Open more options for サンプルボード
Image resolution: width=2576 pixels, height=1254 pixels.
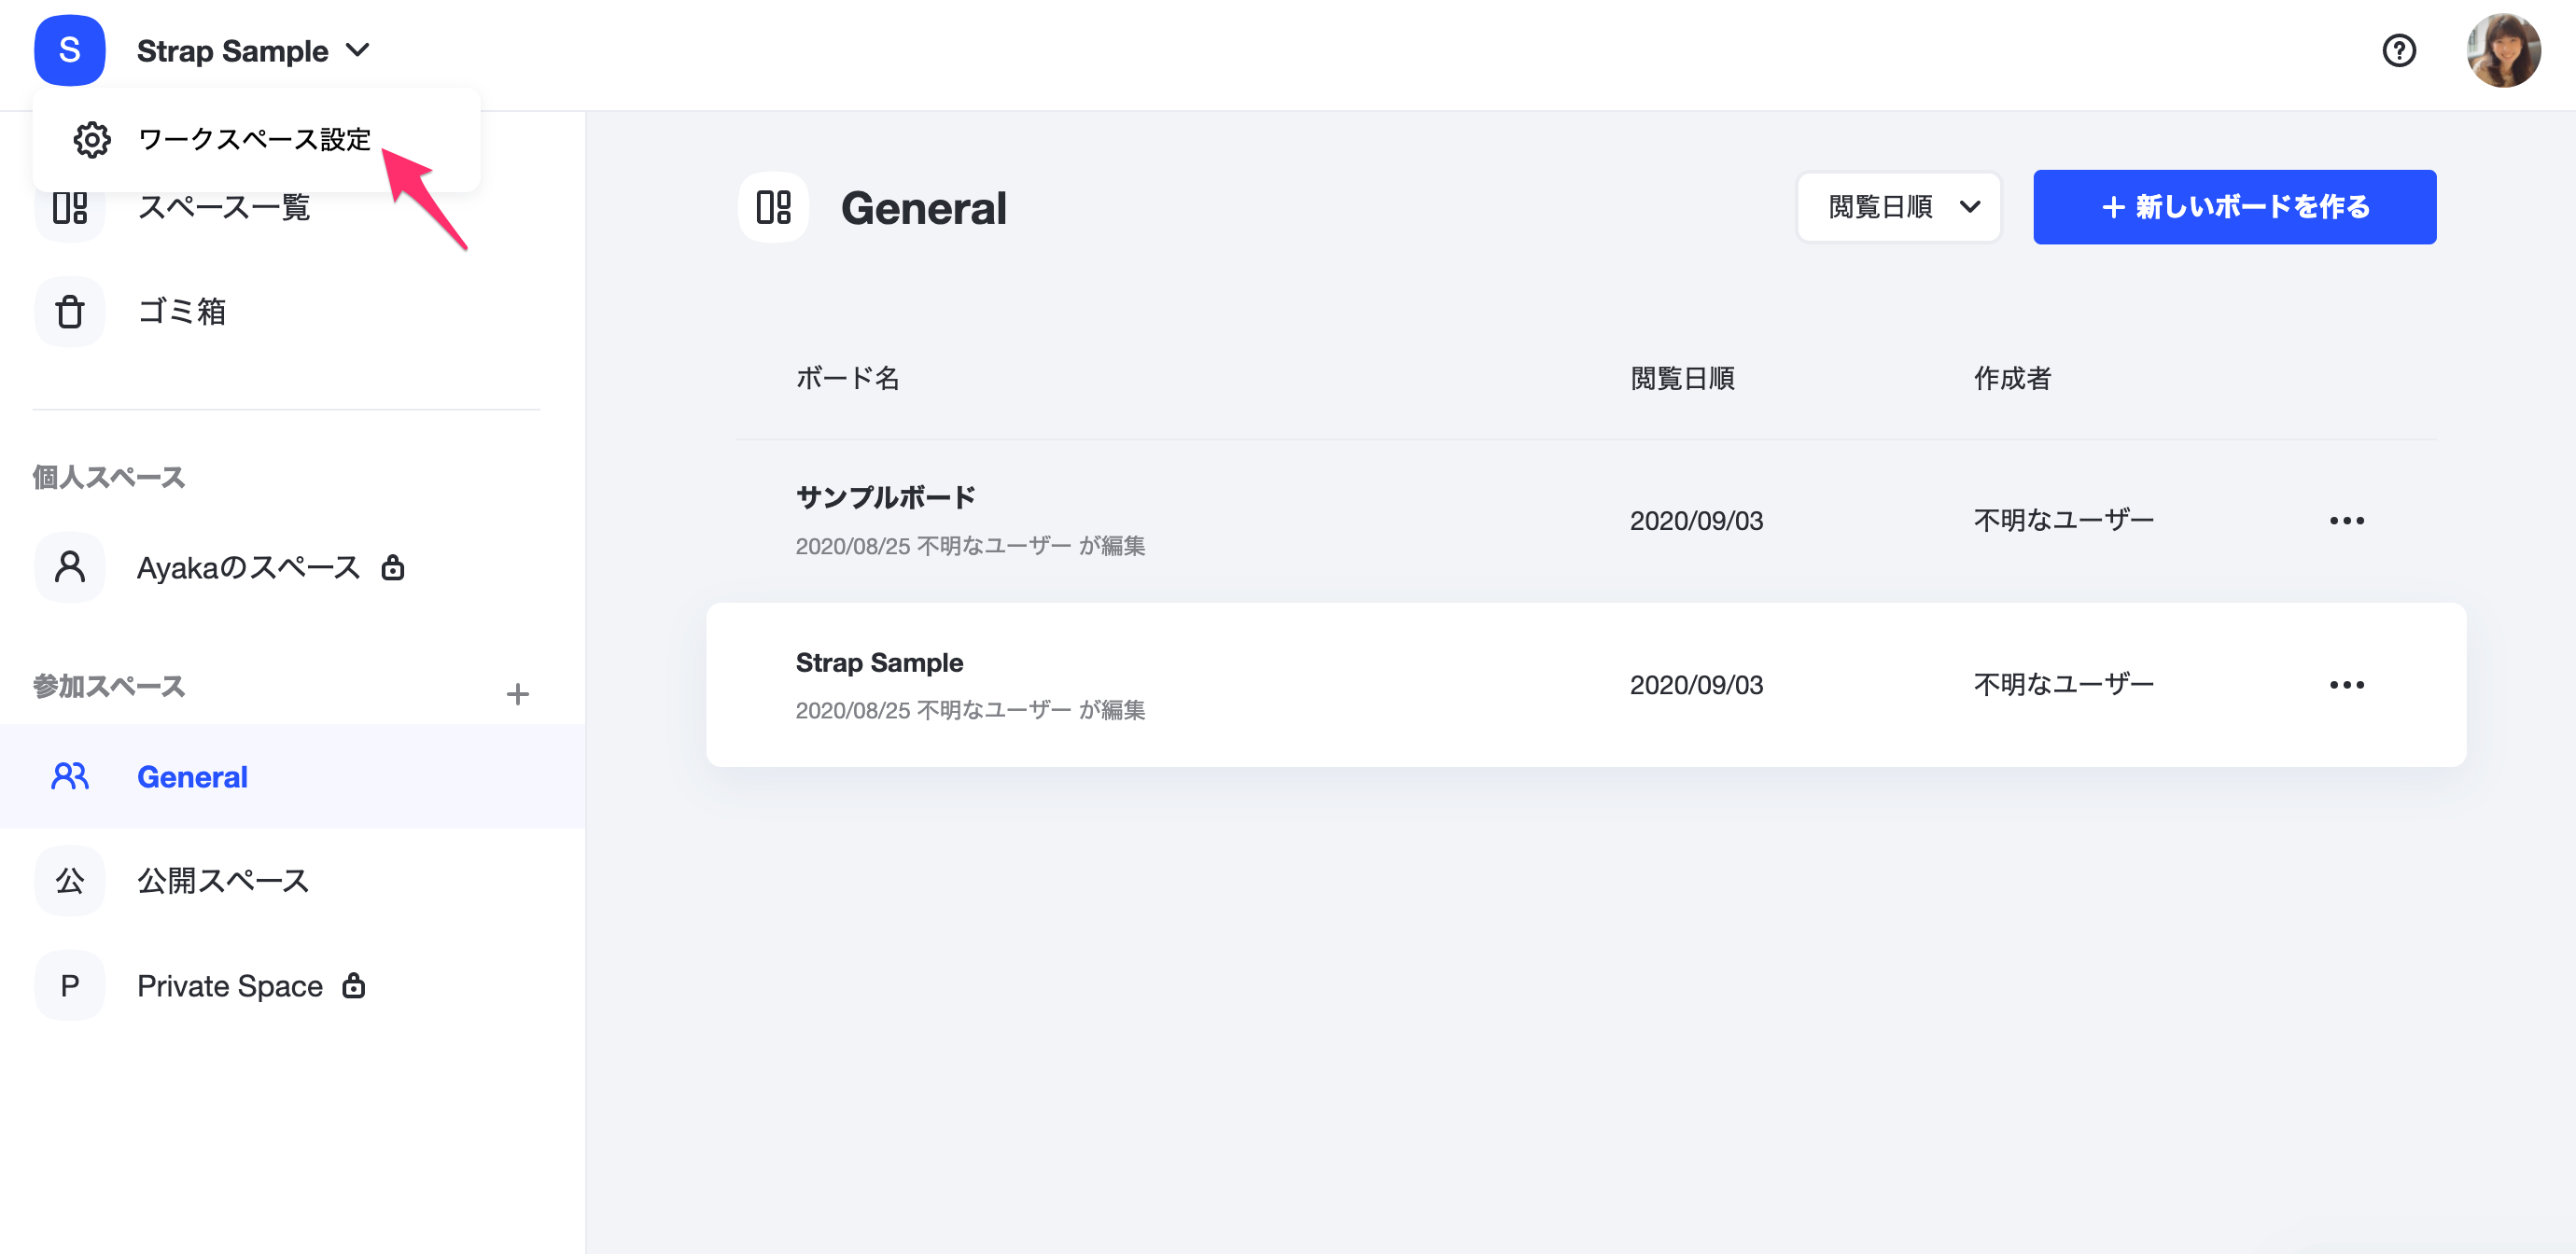pos(2346,521)
